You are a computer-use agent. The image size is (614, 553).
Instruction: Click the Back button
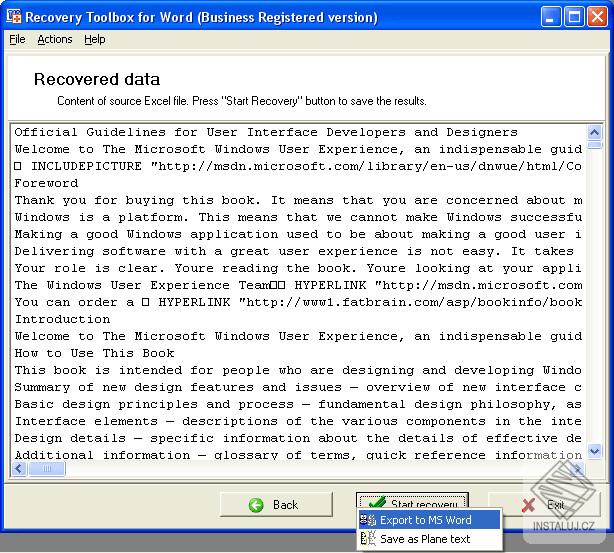click(x=276, y=504)
